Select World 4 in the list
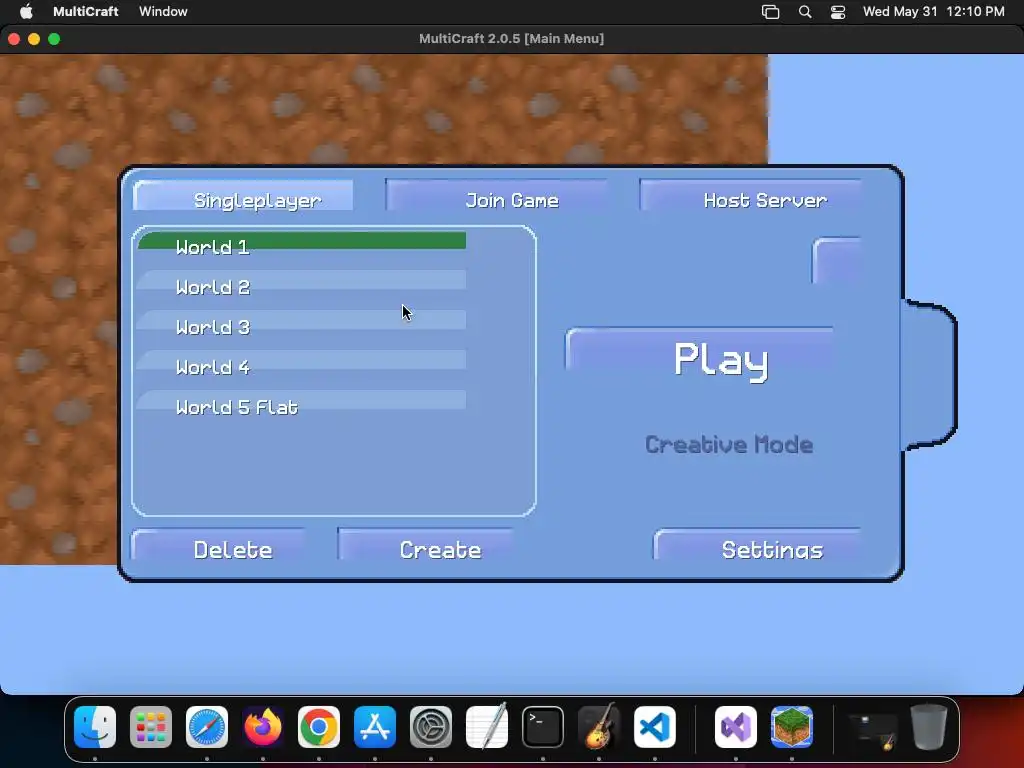The height and width of the screenshot is (768, 1024). point(302,360)
